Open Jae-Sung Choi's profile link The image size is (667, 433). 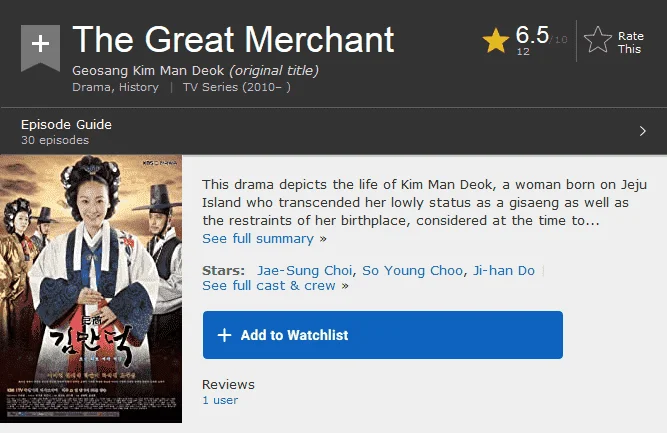(x=305, y=271)
